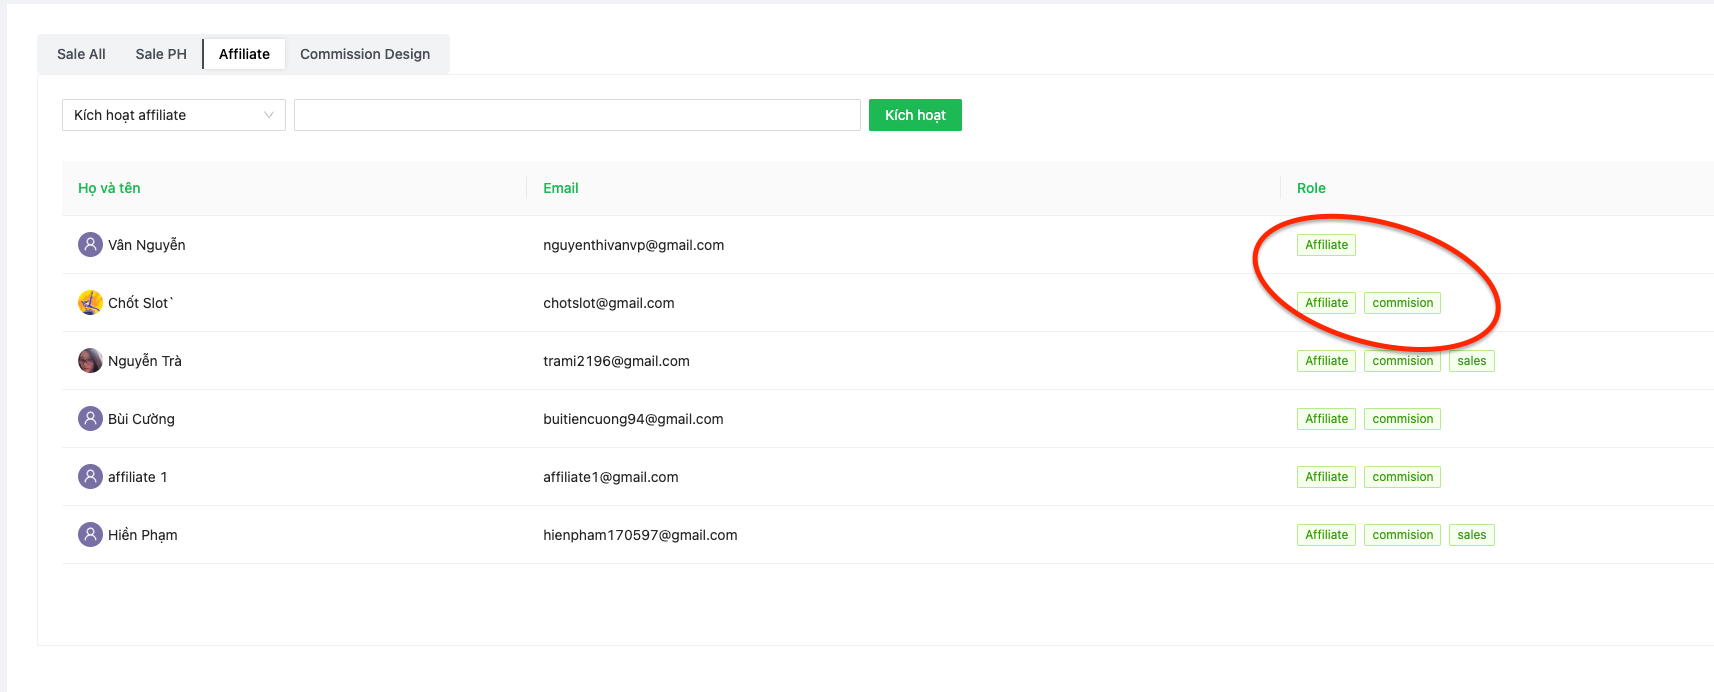Click Chốt Slot's yellow avatar icon
The height and width of the screenshot is (692, 1714).
pos(90,303)
